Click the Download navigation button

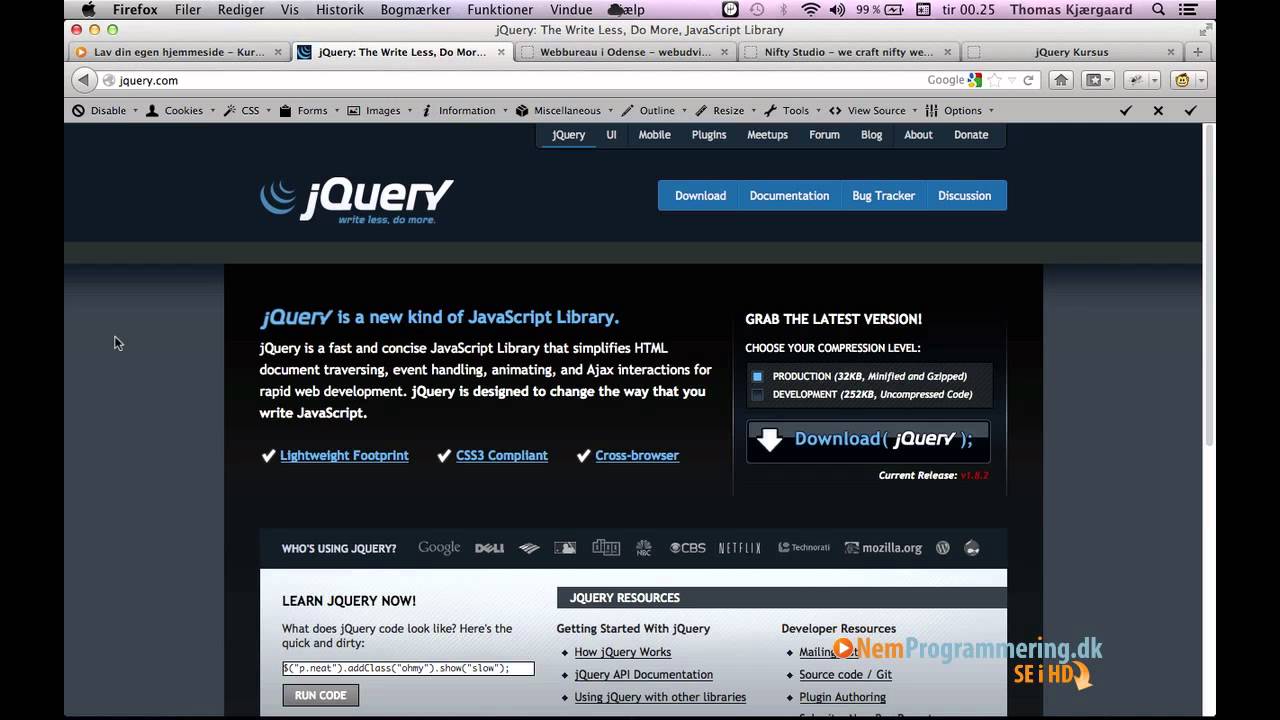pos(700,196)
